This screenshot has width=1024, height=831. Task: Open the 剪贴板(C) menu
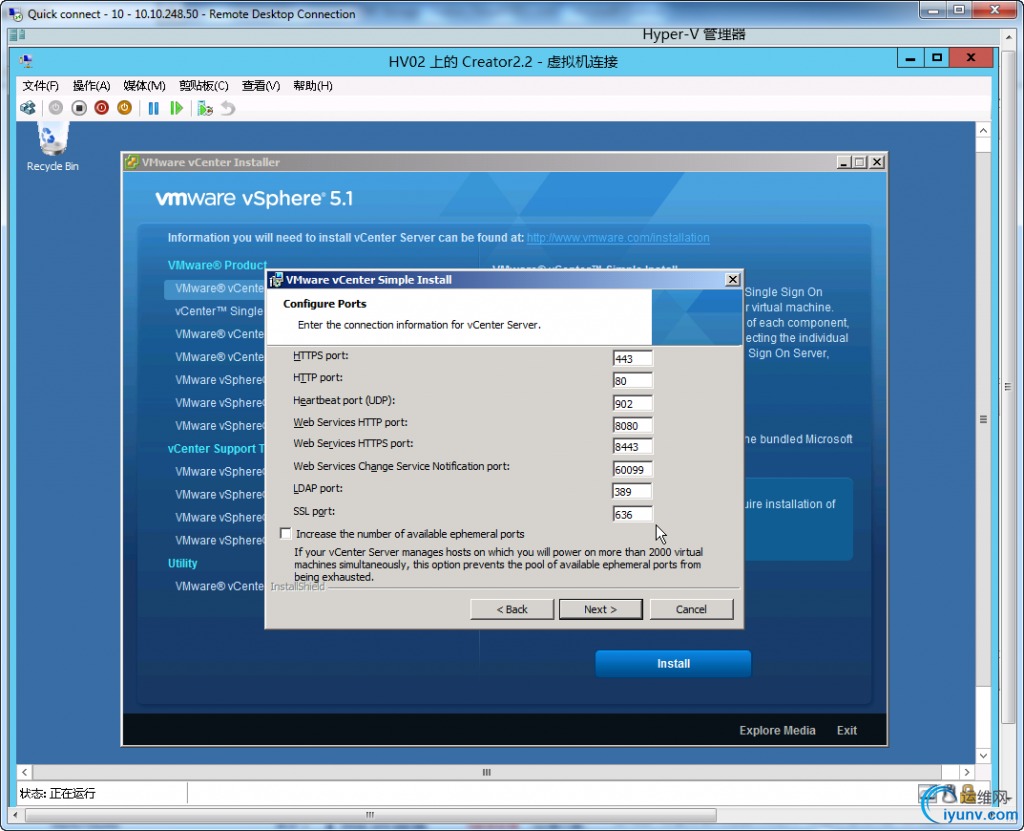(x=204, y=86)
